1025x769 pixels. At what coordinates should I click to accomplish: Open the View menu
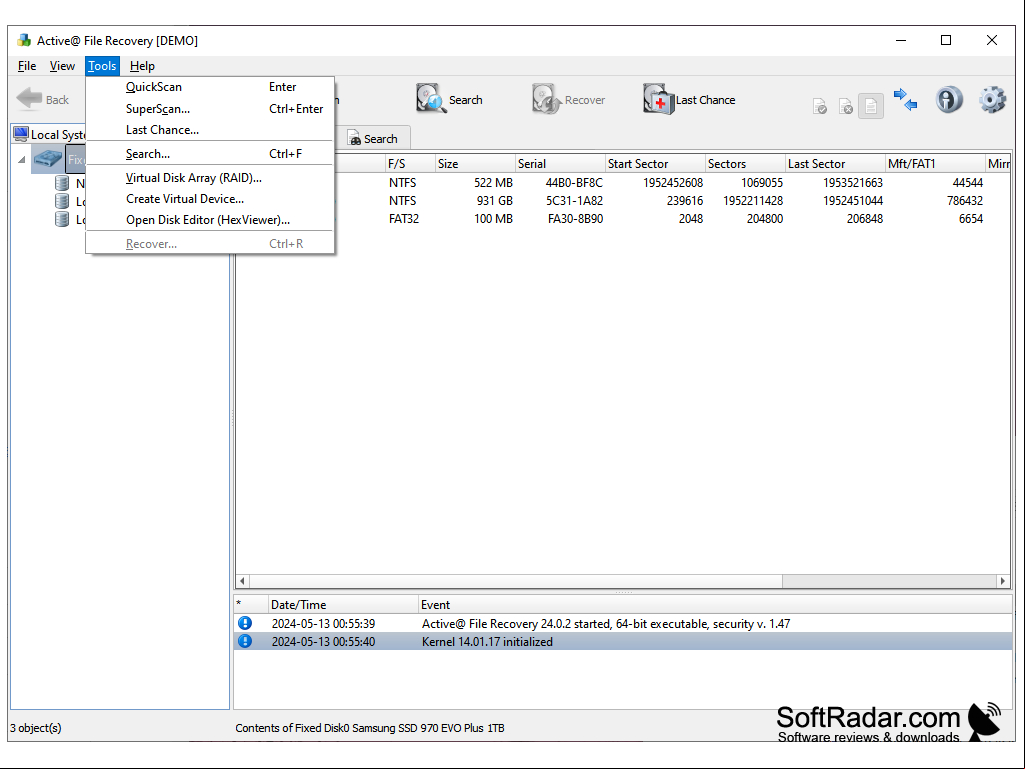[x=62, y=66]
